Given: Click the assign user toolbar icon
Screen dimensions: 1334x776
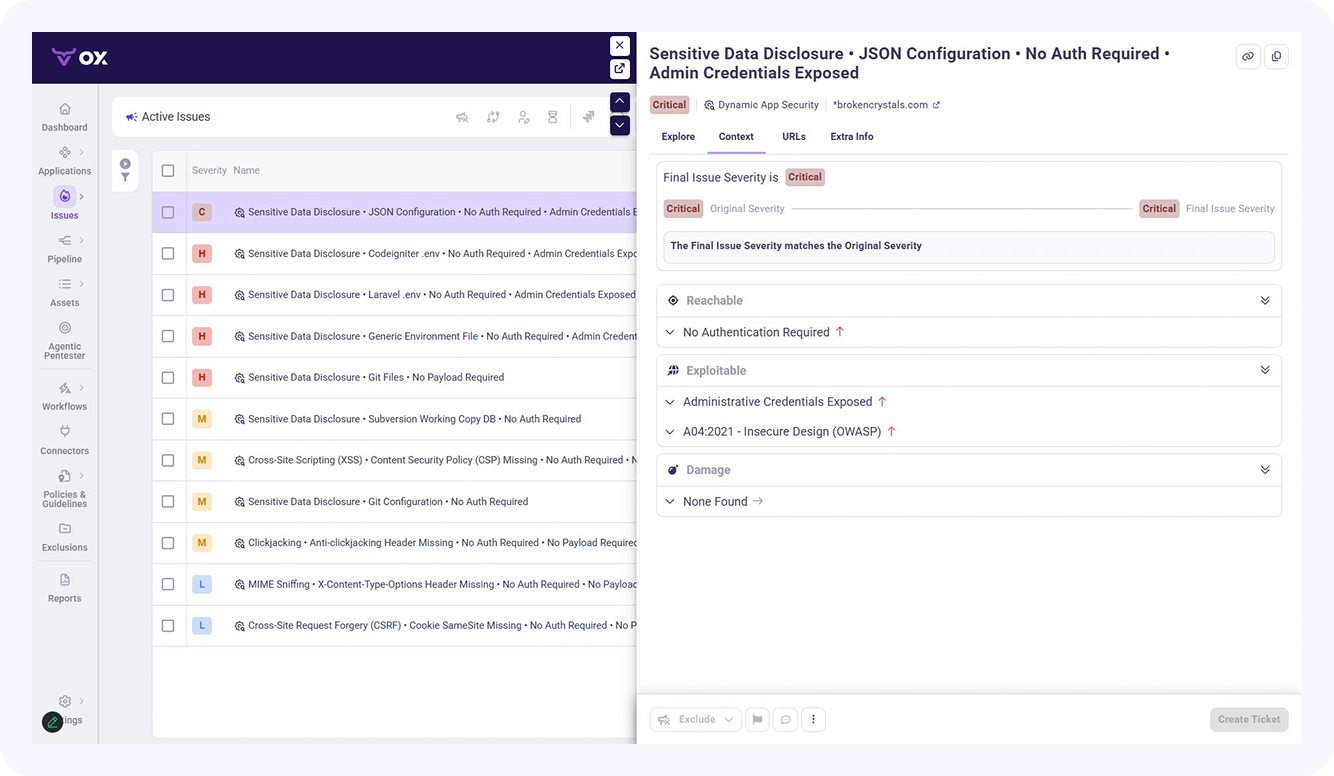Looking at the screenshot, I should (x=523, y=117).
